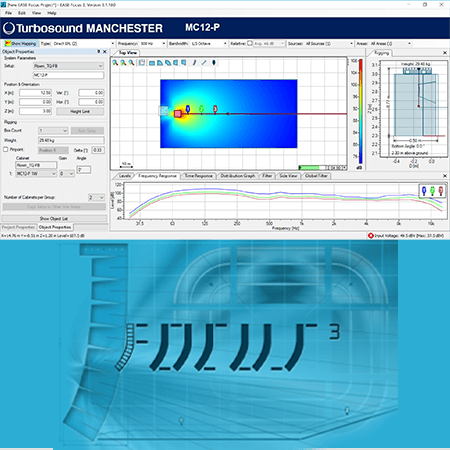Switch to the Global Filter tab
The height and width of the screenshot is (450, 450).
[316, 176]
